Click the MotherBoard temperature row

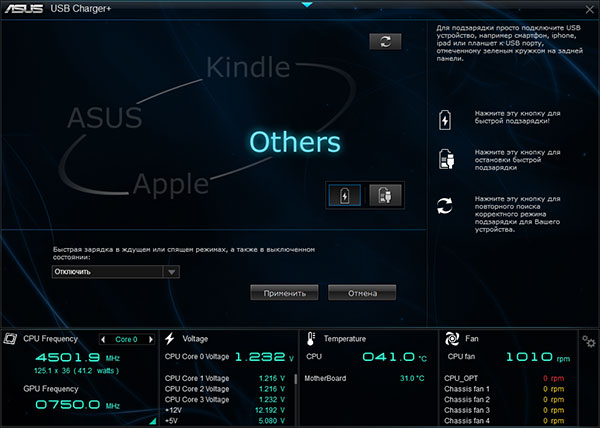pyautogui.click(x=364, y=378)
